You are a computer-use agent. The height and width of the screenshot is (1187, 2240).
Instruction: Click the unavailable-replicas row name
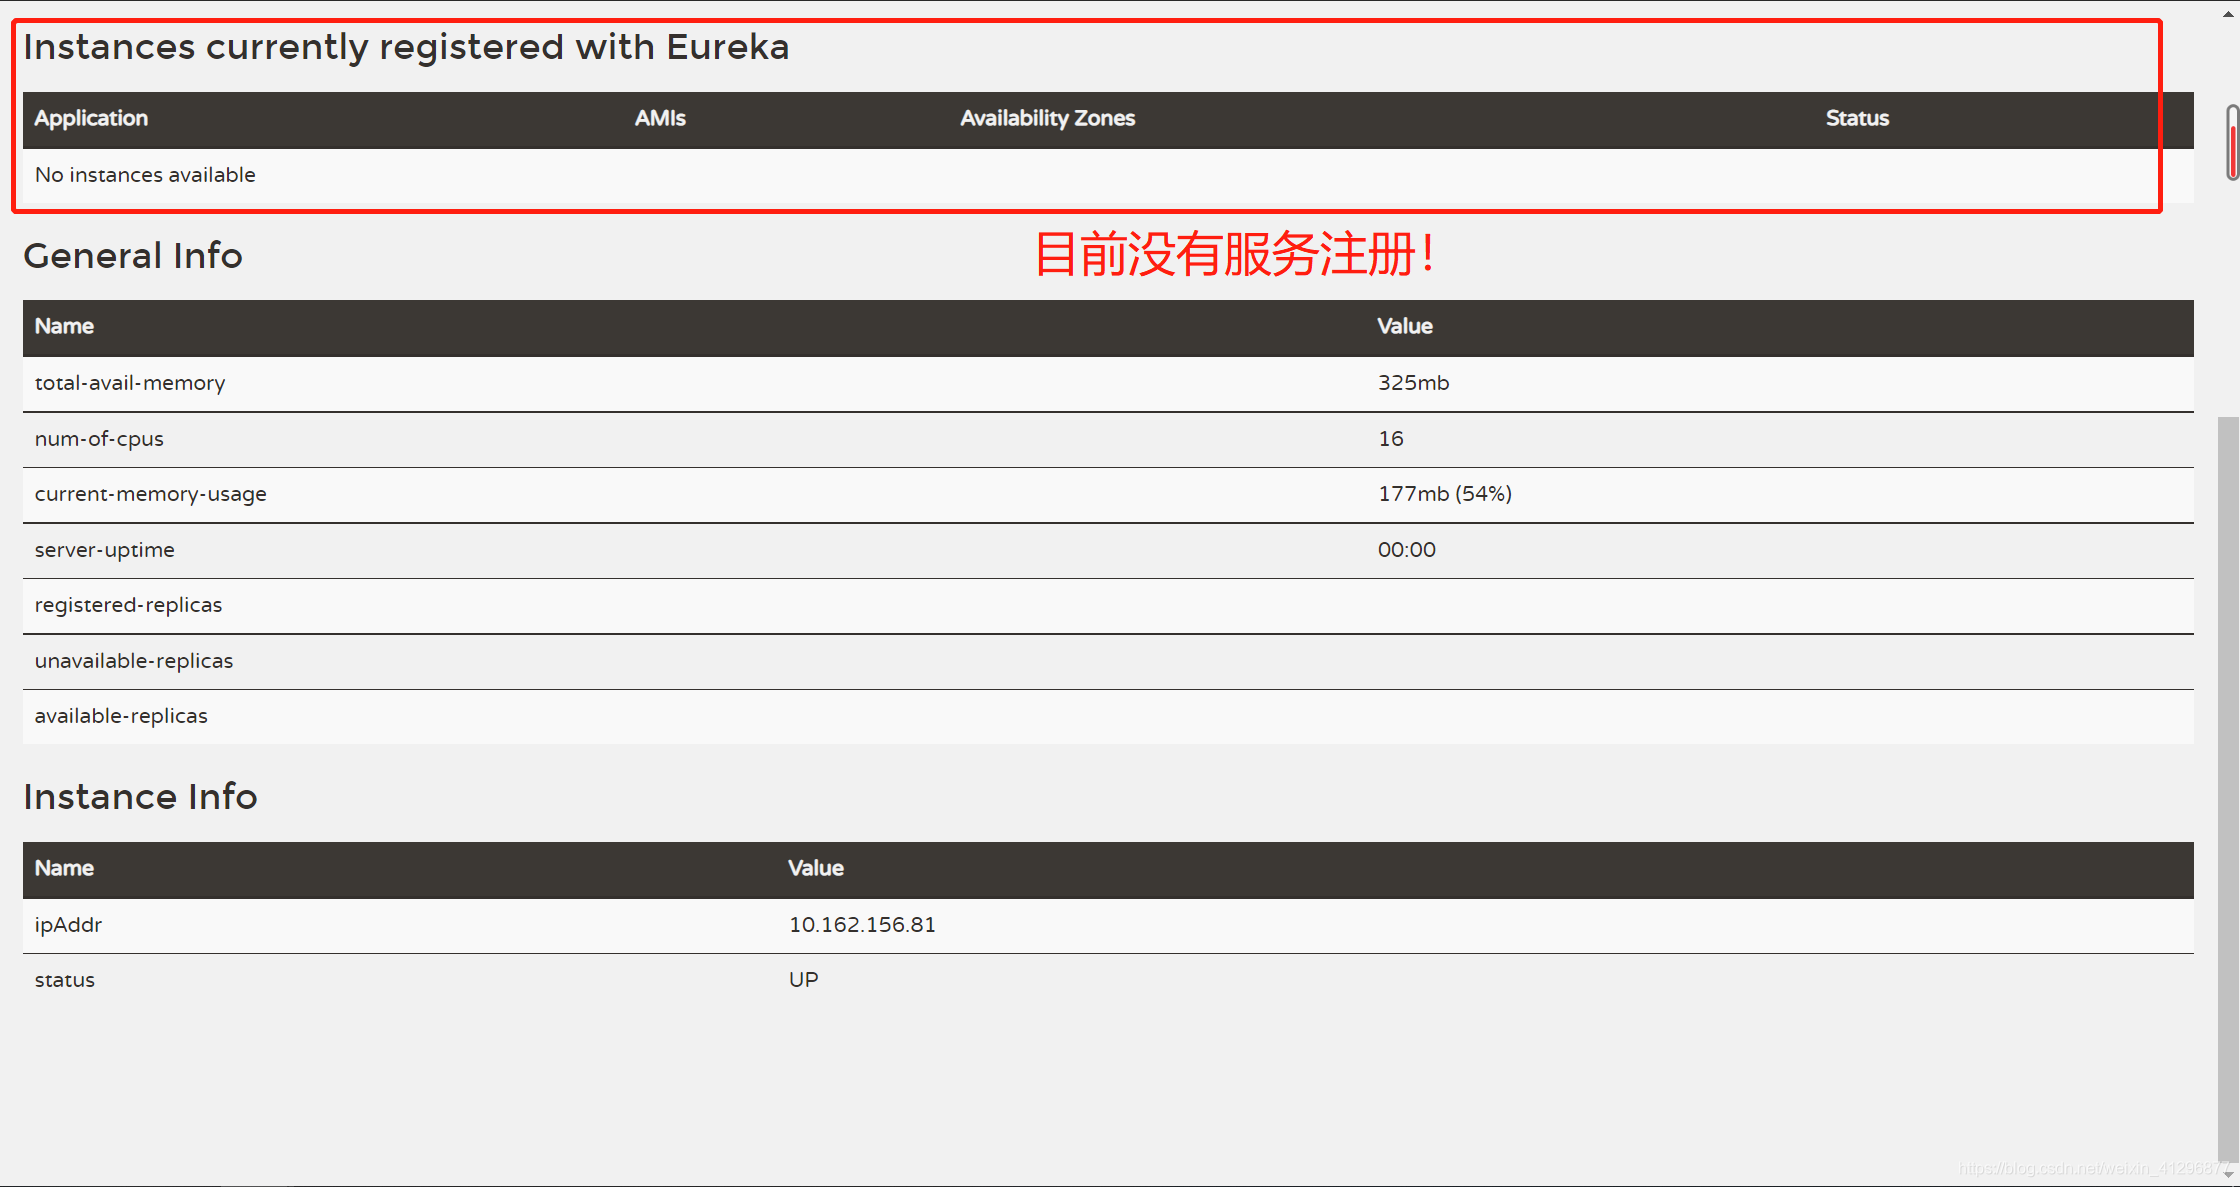(133, 661)
